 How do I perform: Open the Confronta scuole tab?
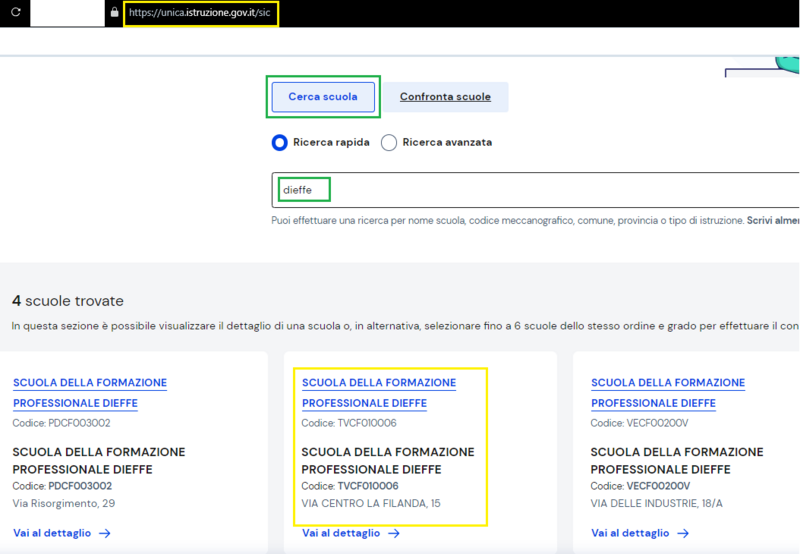pos(445,97)
